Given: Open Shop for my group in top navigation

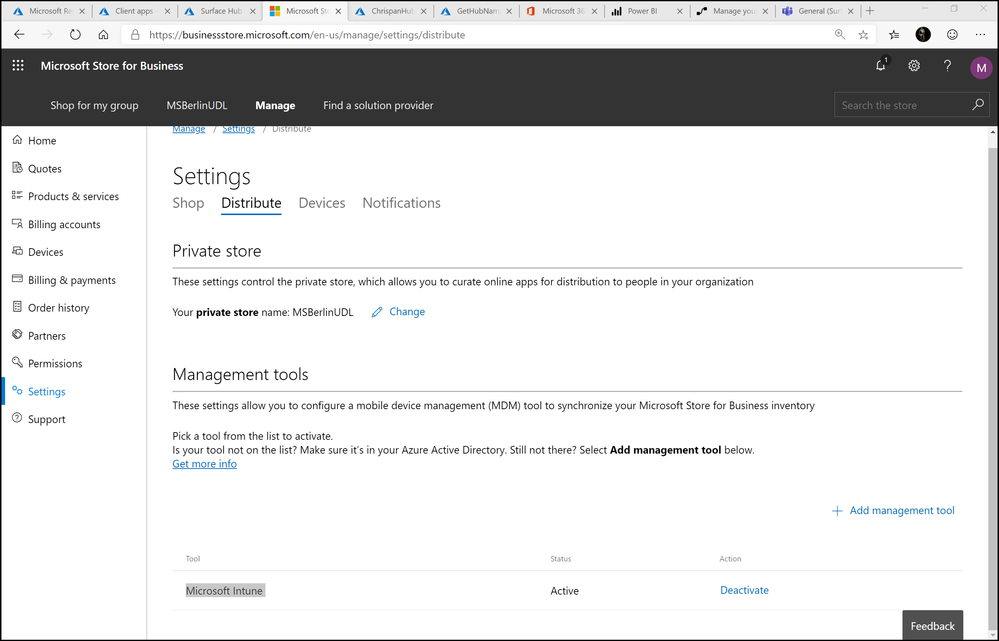Looking at the screenshot, I should point(94,105).
